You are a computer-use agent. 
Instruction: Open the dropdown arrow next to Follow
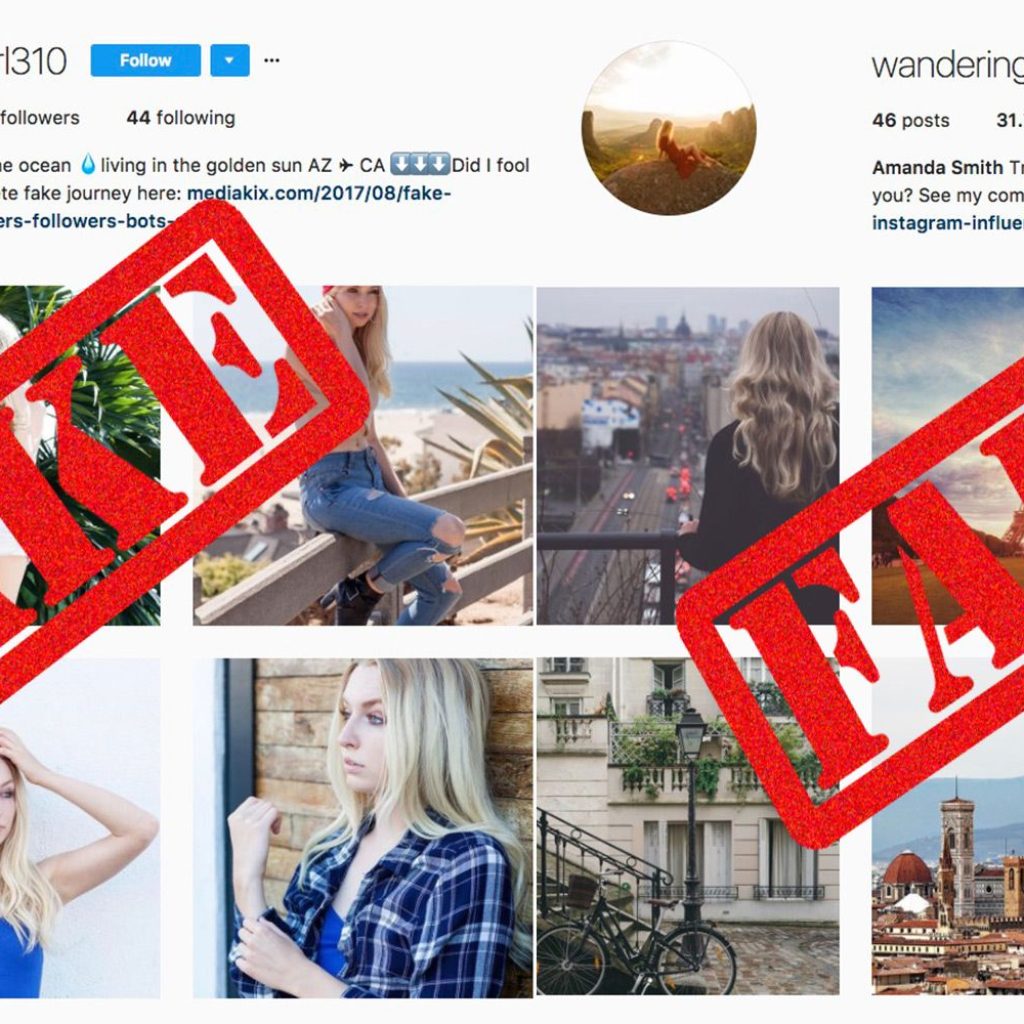(229, 60)
